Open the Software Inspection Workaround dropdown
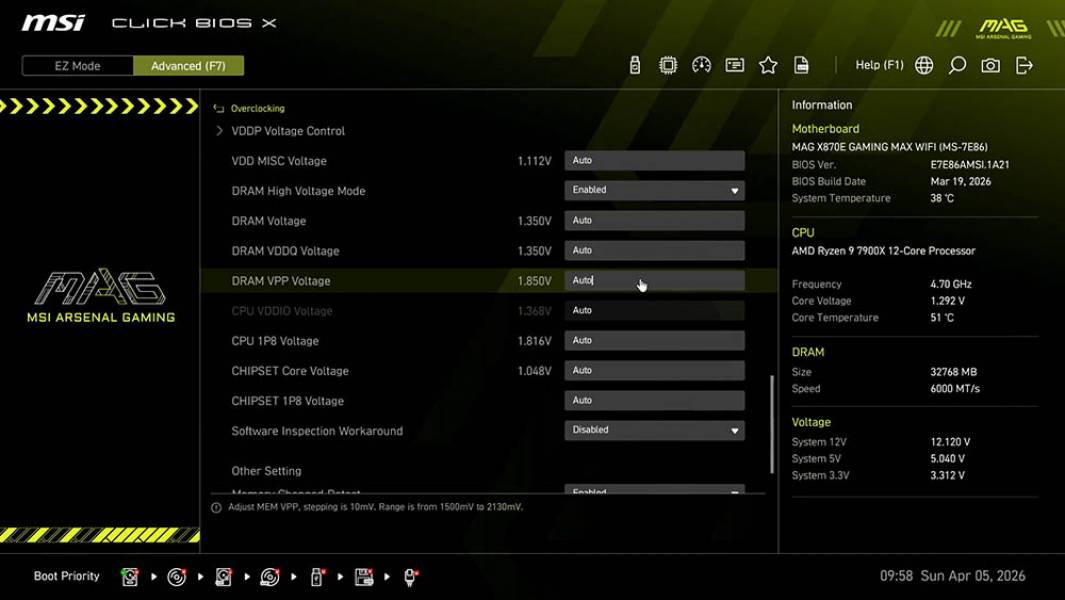1065x600 pixels. (653, 429)
